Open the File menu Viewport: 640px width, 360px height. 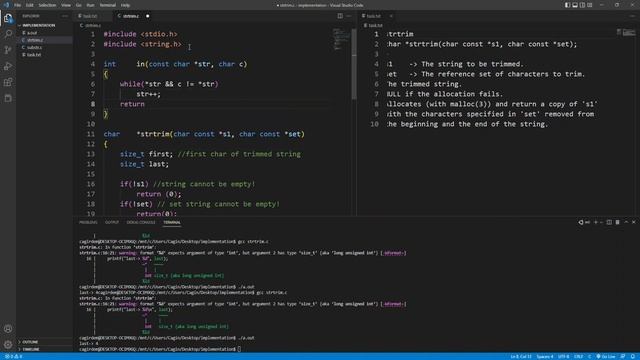(x=18, y=5)
